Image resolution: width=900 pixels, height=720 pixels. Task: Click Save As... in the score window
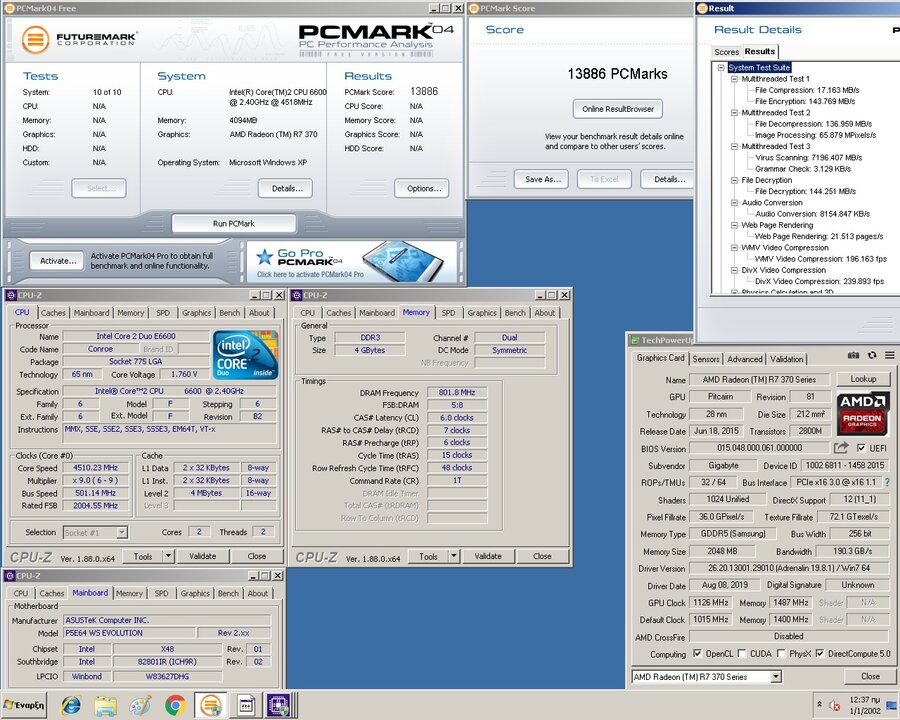click(542, 179)
